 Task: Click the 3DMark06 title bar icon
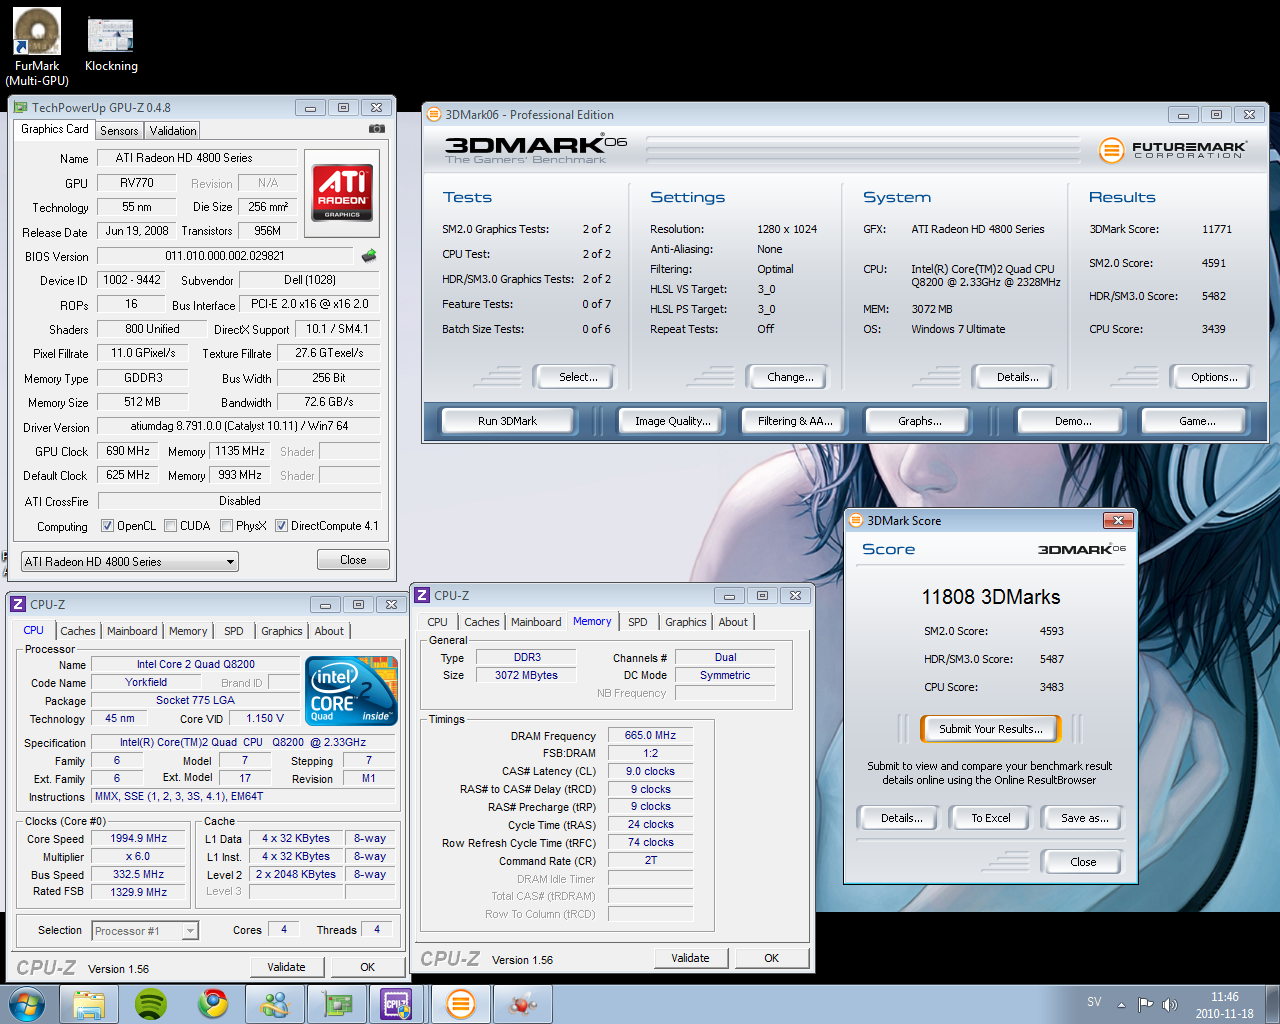(434, 114)
